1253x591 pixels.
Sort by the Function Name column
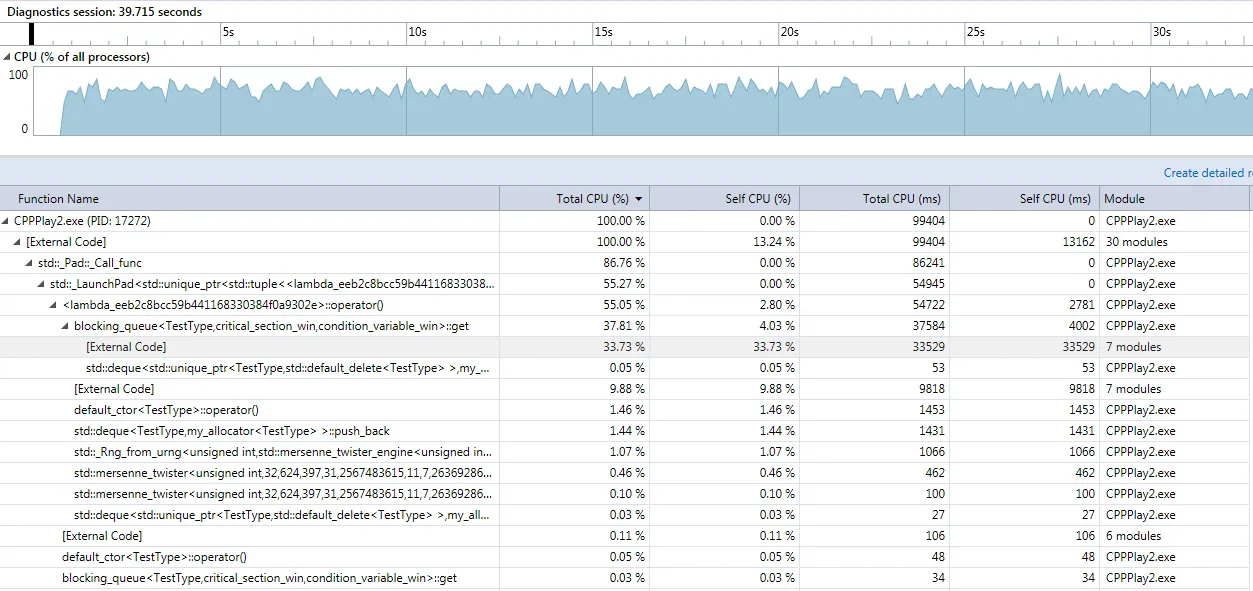250,198
